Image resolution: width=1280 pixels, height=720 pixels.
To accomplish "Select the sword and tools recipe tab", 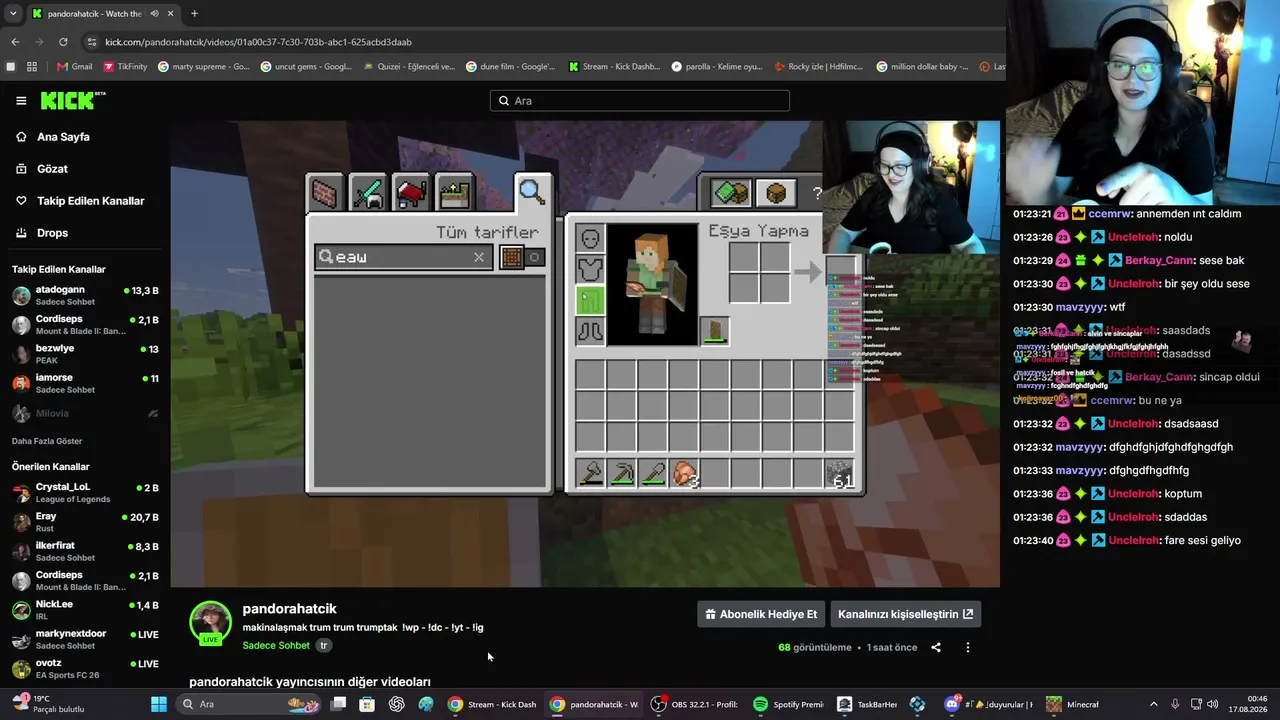I will [x=368, y=193].
